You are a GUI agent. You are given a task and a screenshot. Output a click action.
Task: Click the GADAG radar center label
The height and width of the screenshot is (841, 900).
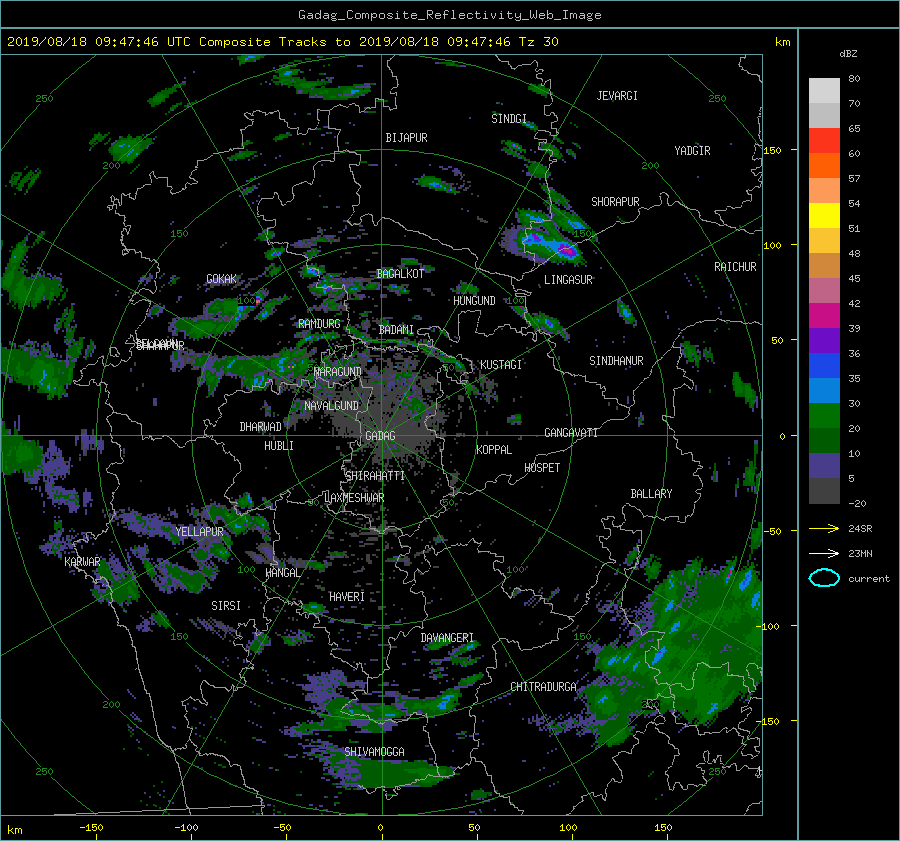tap(380, 436)
